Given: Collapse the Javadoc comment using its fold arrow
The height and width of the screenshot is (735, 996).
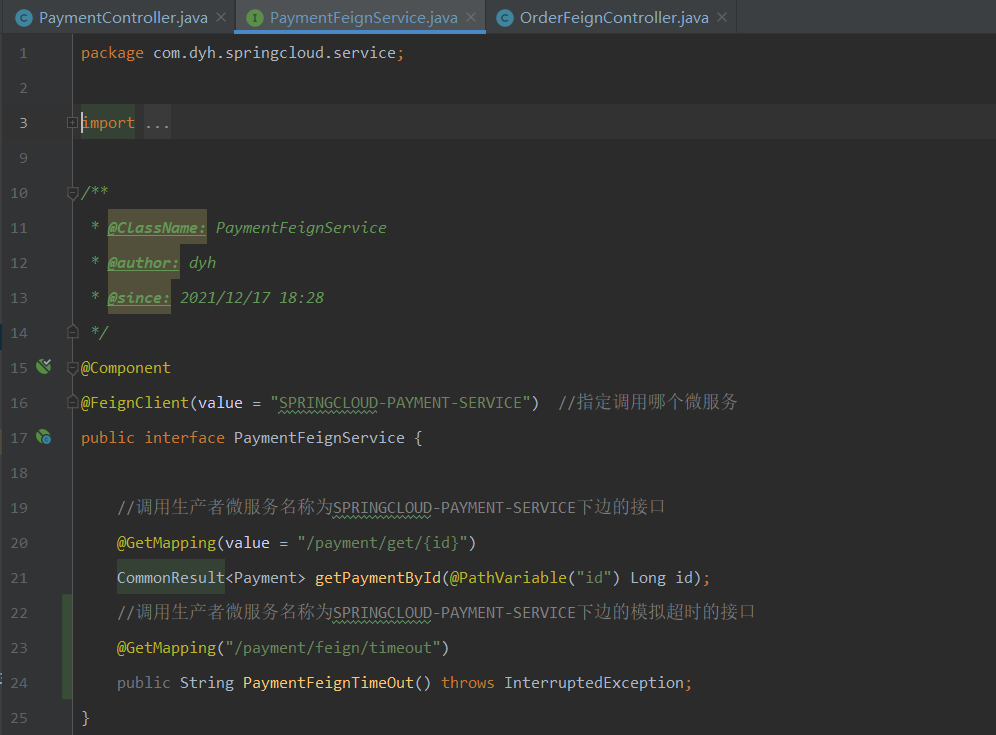Looking at the screenshot, I should [x=70, y=192].
